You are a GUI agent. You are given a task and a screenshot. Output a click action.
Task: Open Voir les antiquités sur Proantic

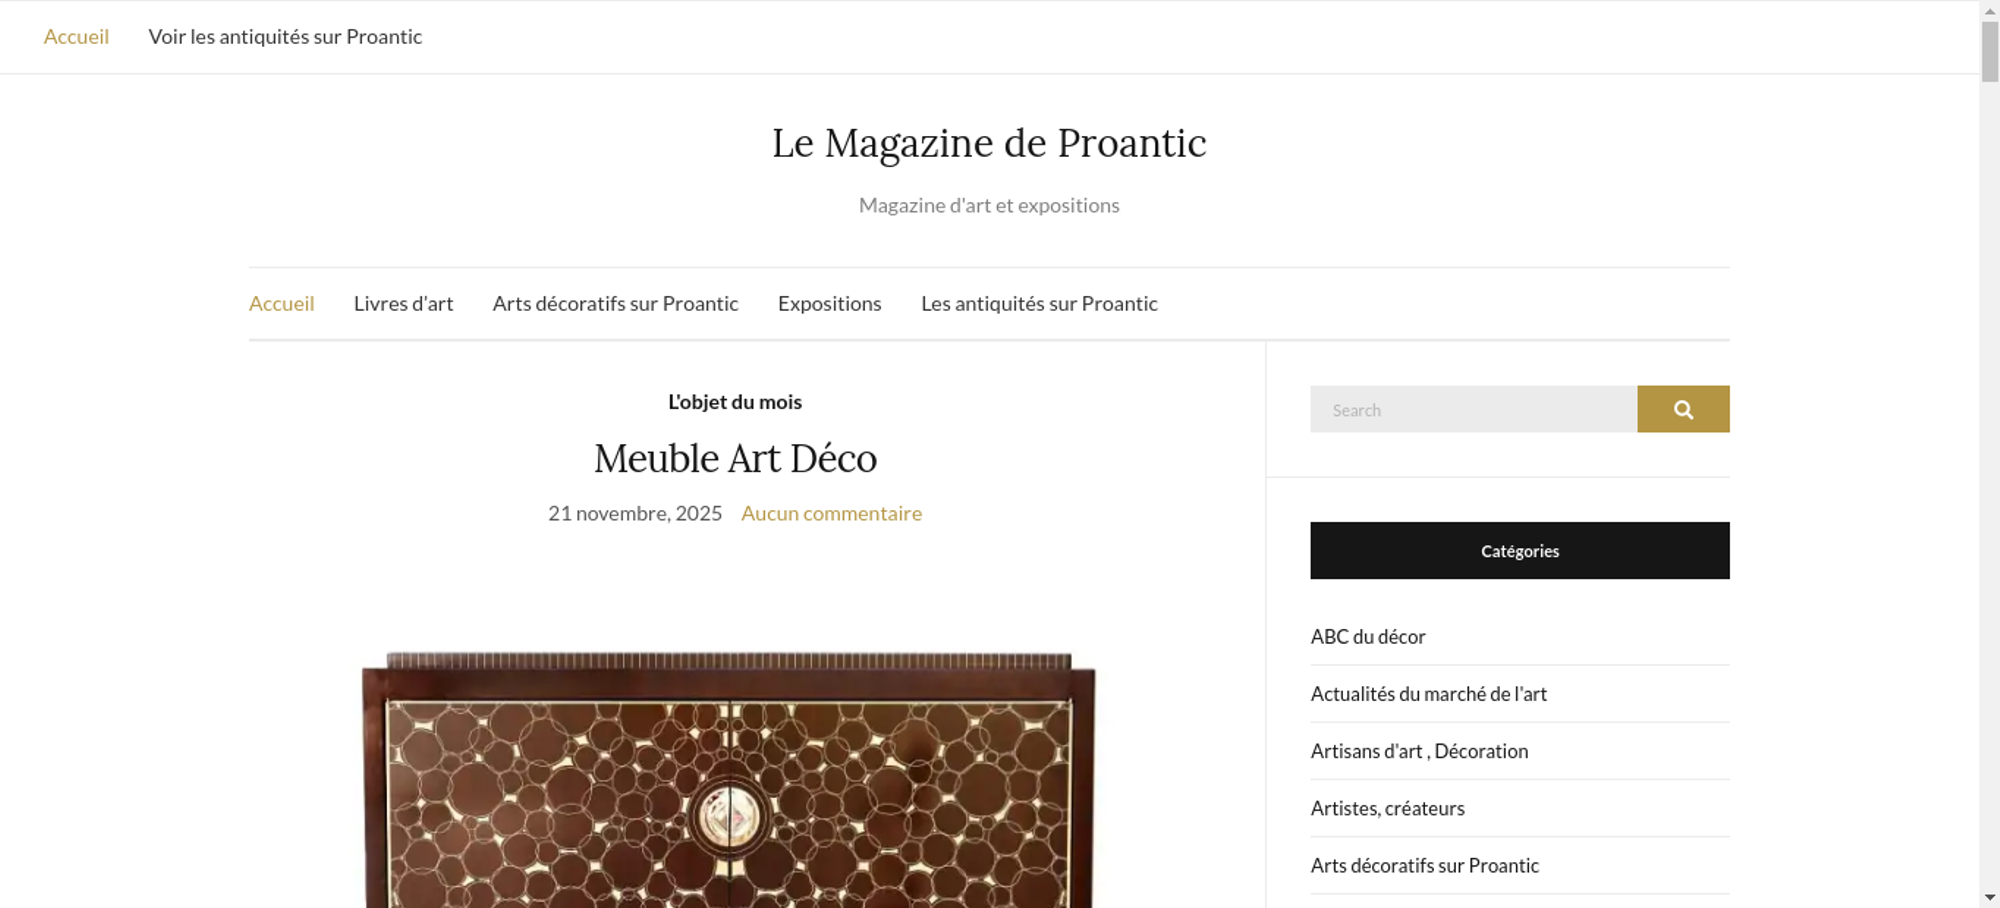coord(285,37)
